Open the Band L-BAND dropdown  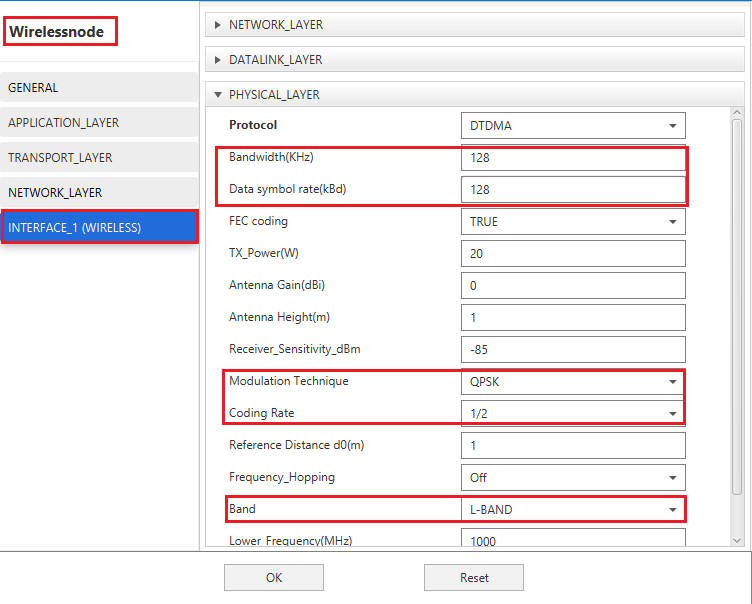tap(572, 509)
